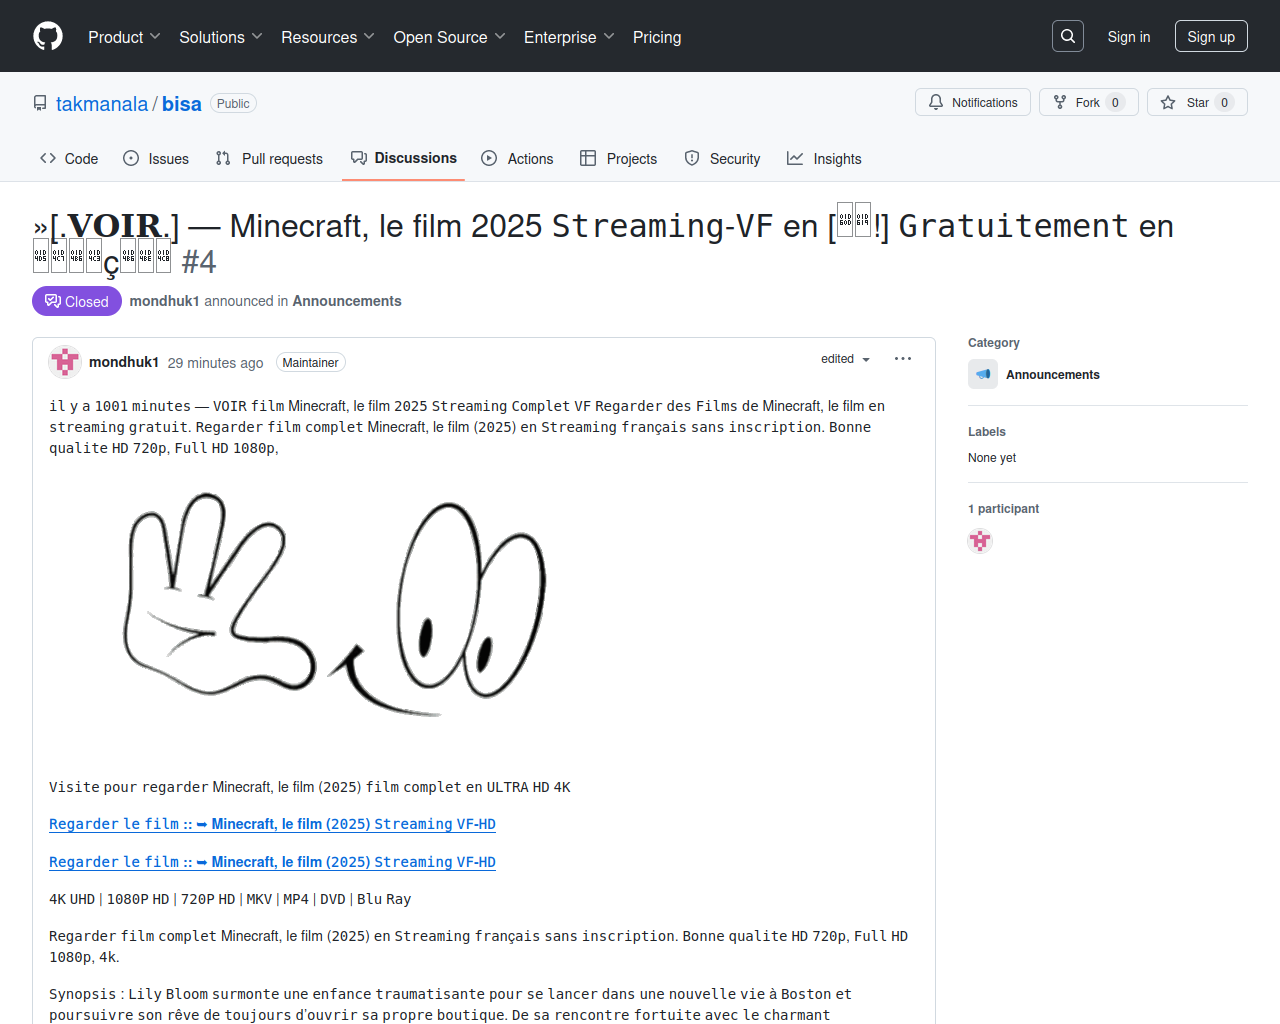
Task: Click the Pull requests branch icon
Action: [223, 158]
